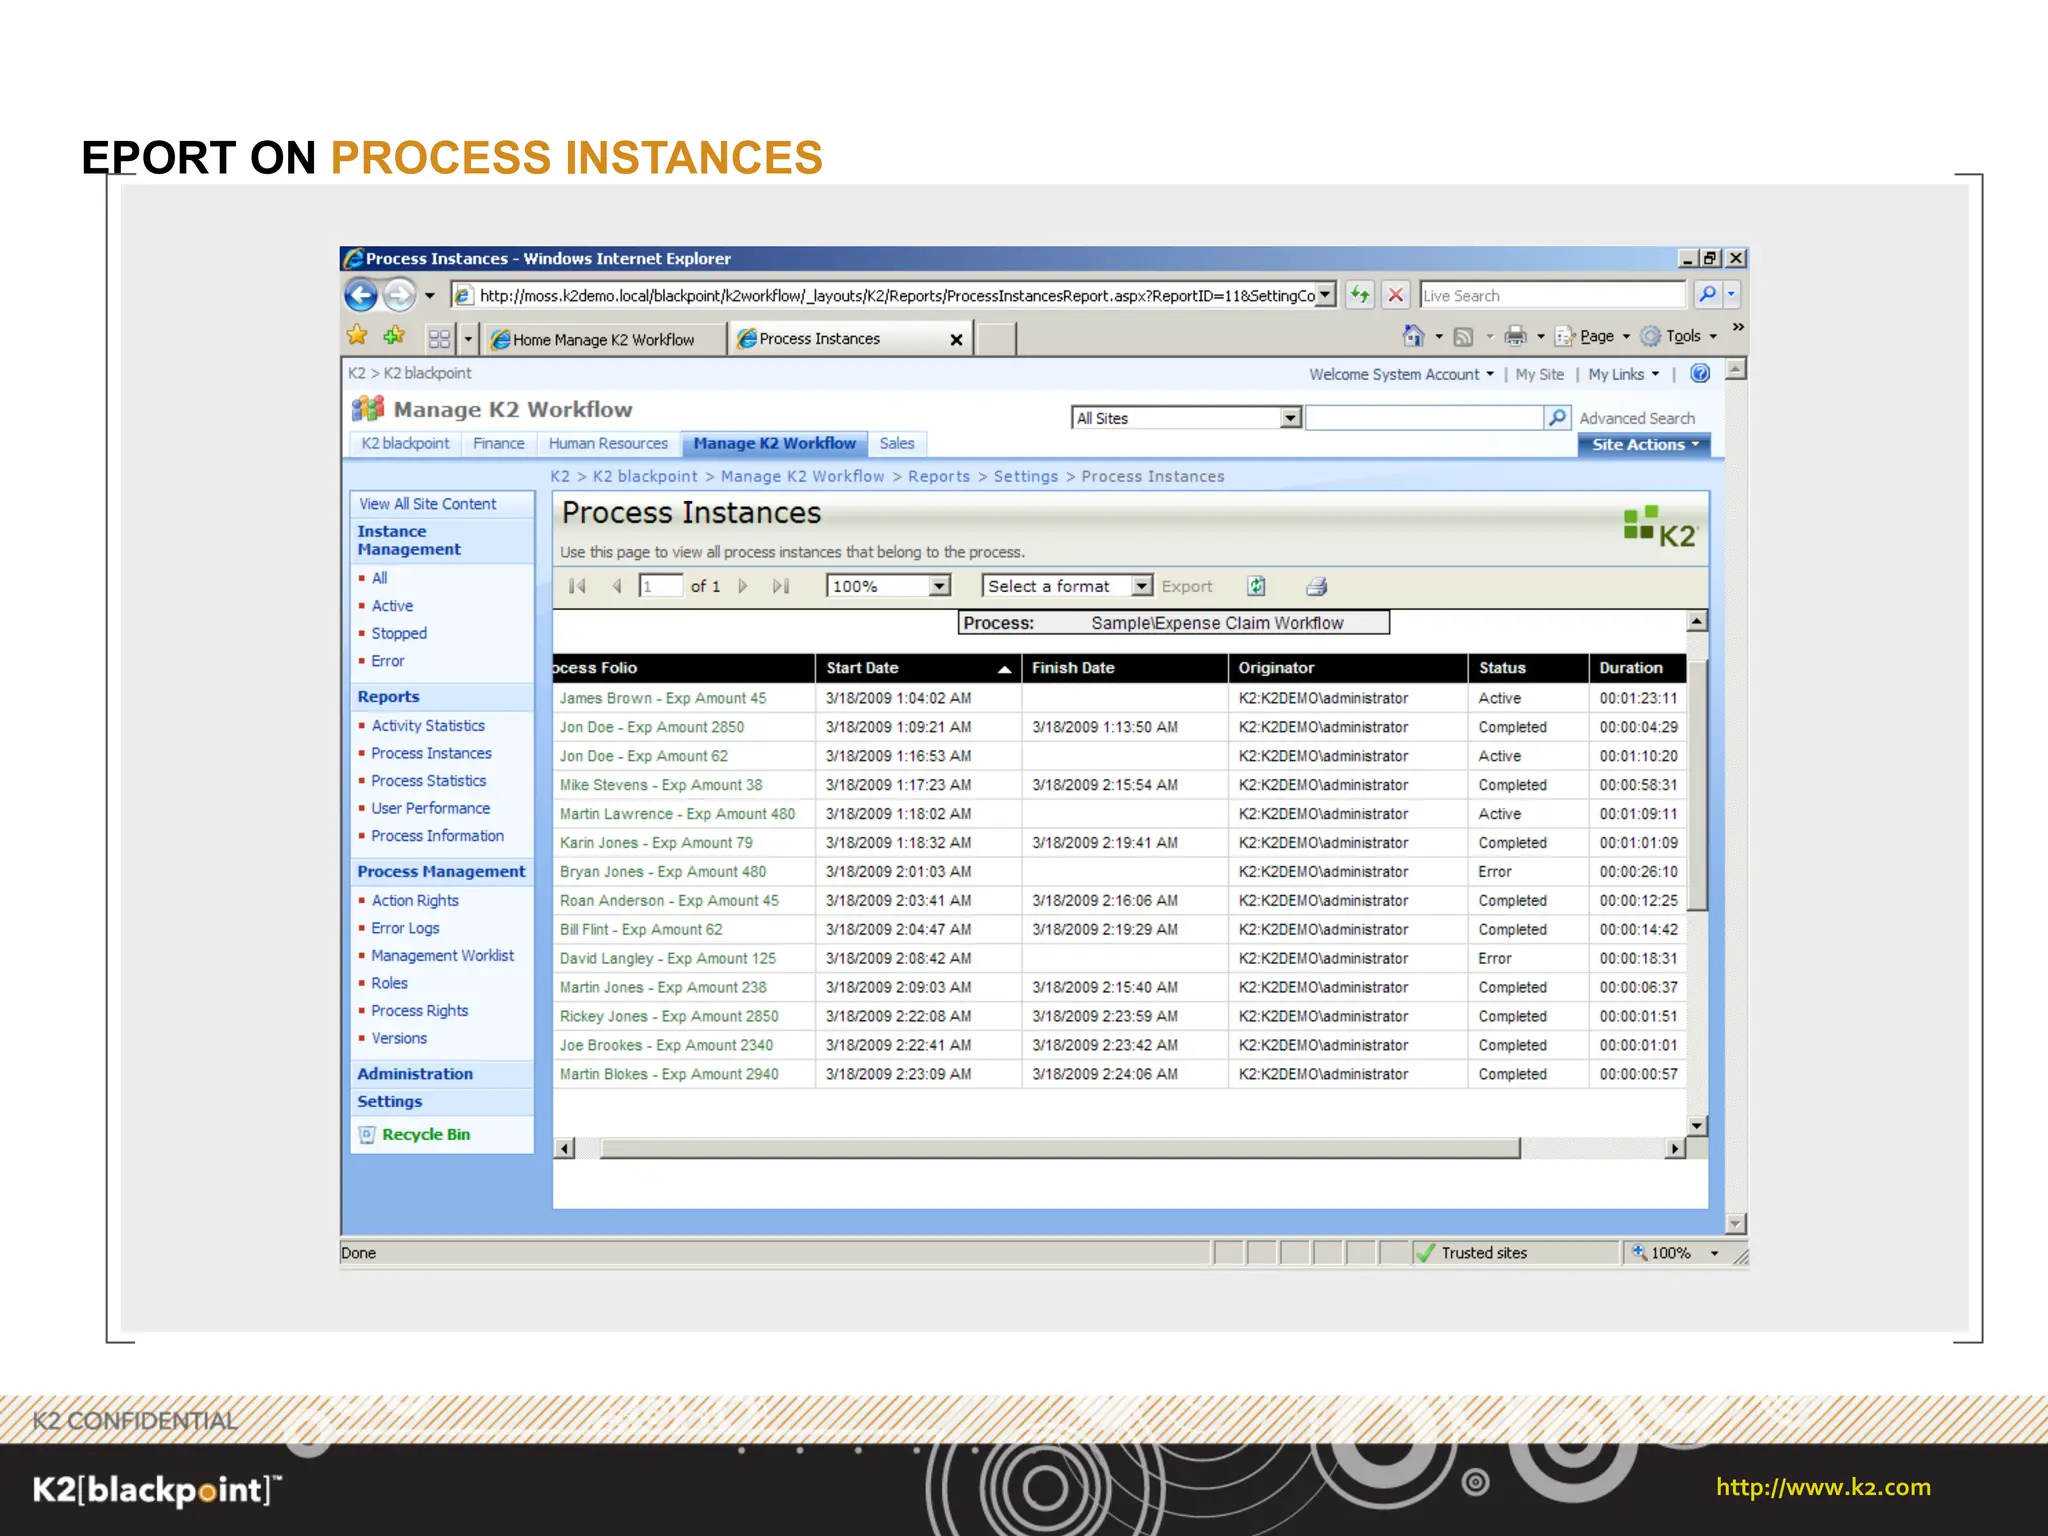Click the IE Home icon
This screenshot has height=1536, width=2048.
point(1413,336)
